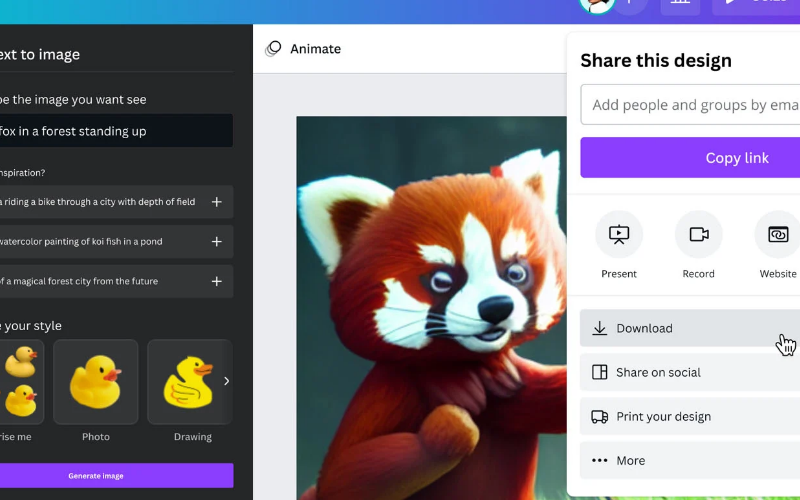Click the Record camera icon
Image resolution: width=800 pixels, height=500 pixels.
(698, 234)
